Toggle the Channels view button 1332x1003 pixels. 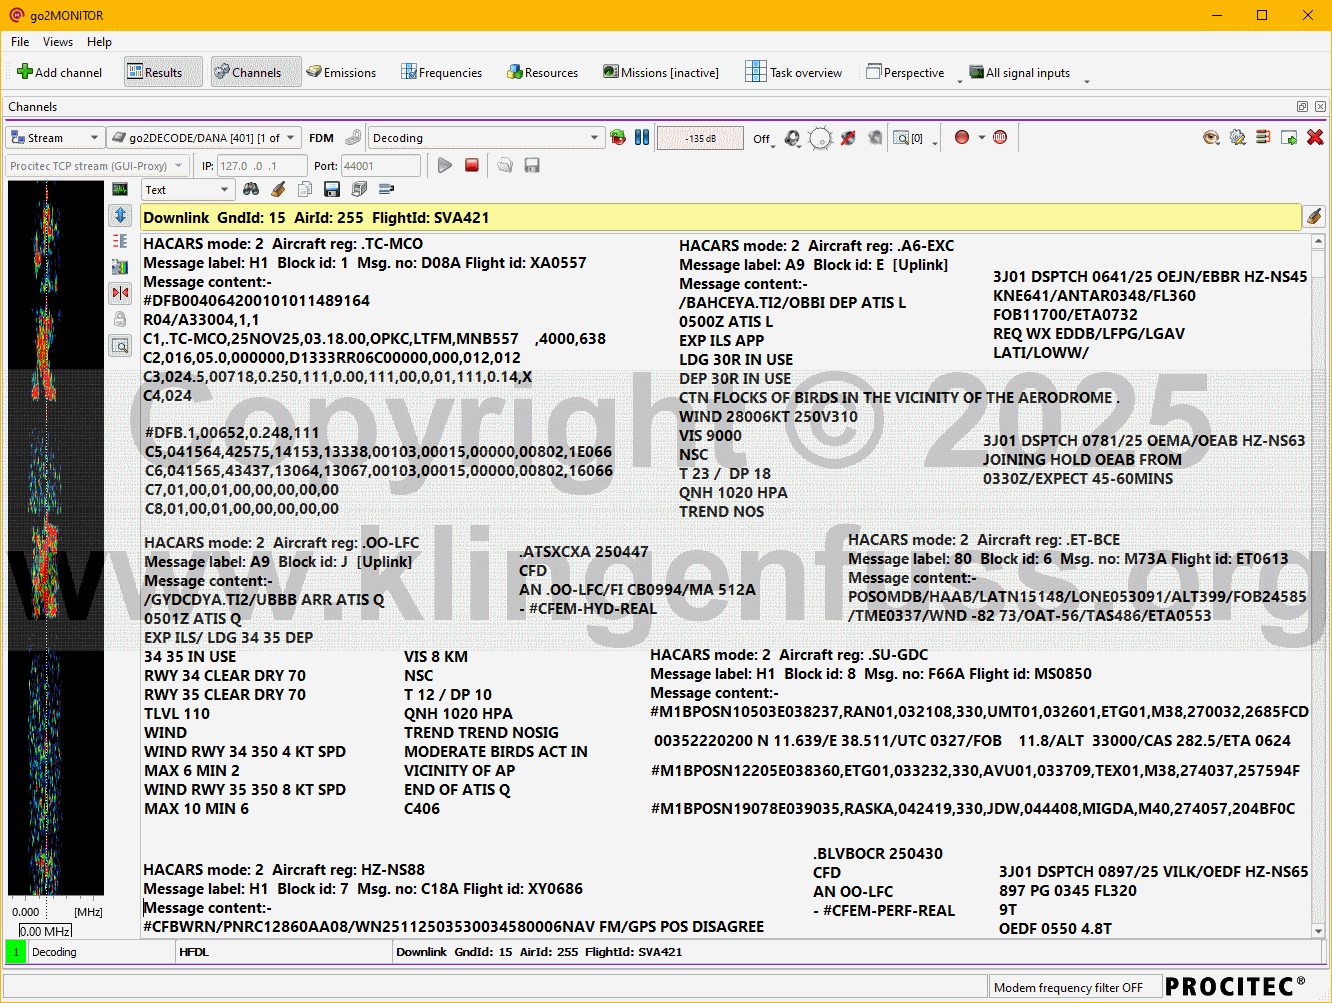tap(248, 72)
